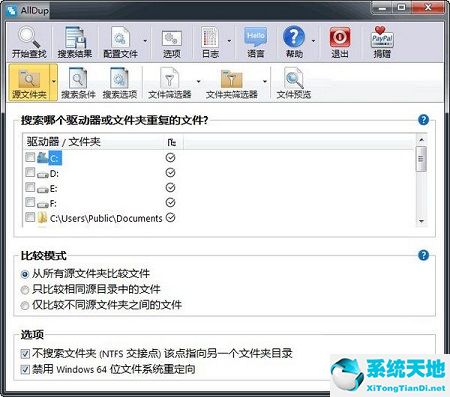Select 只比较相同源目录中的文件 radio button

25,289
